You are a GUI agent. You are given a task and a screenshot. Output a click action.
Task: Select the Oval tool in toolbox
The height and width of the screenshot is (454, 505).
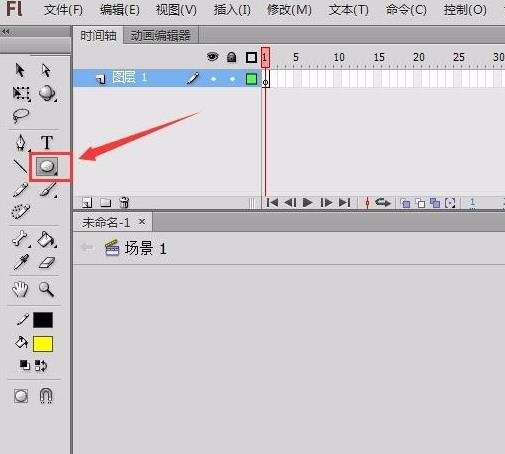[47, 166]
